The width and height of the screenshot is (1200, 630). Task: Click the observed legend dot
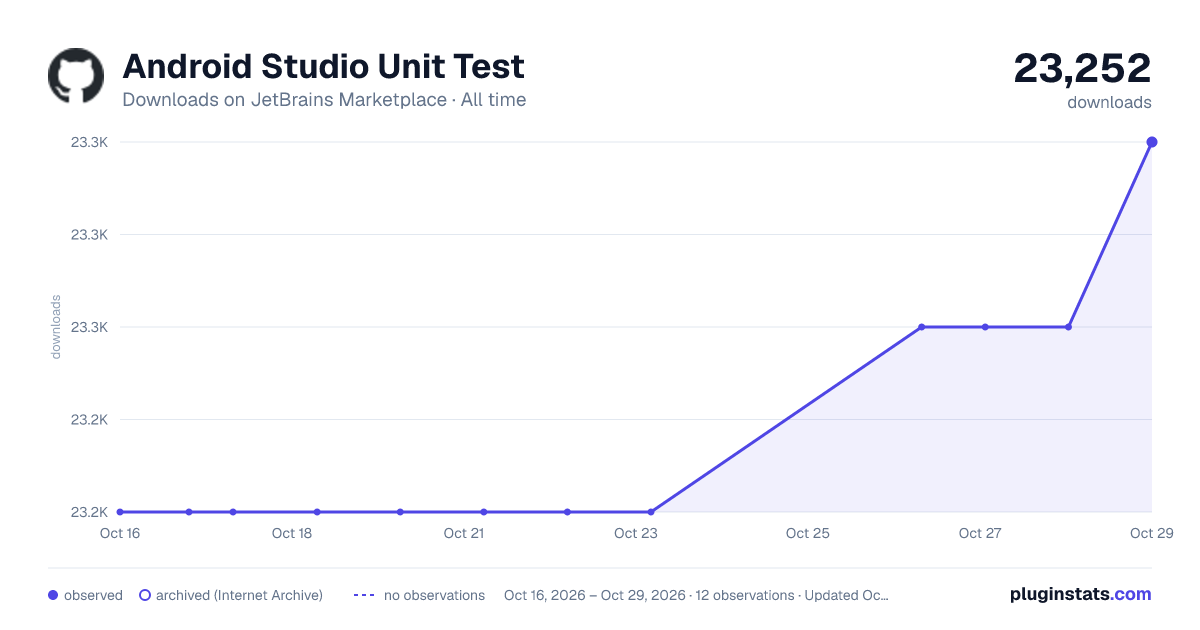53,595
